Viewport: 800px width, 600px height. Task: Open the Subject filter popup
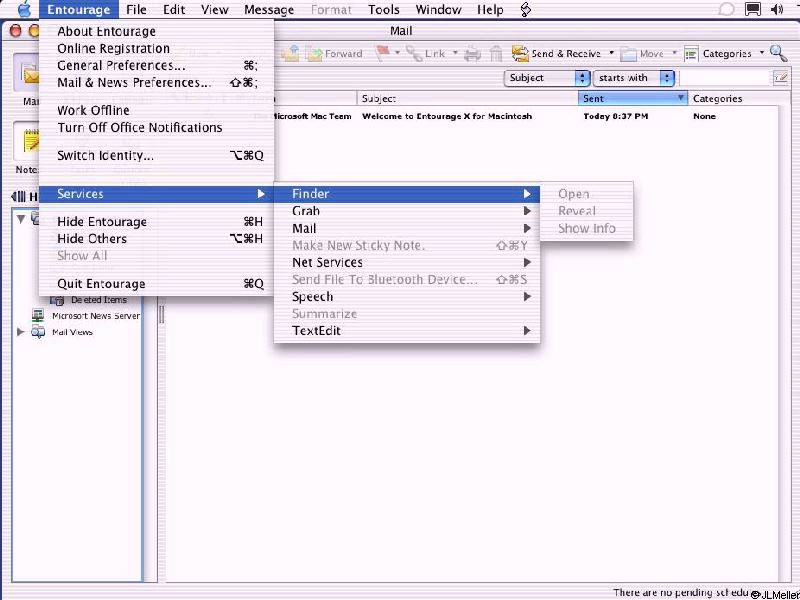[x=547, y=78]
